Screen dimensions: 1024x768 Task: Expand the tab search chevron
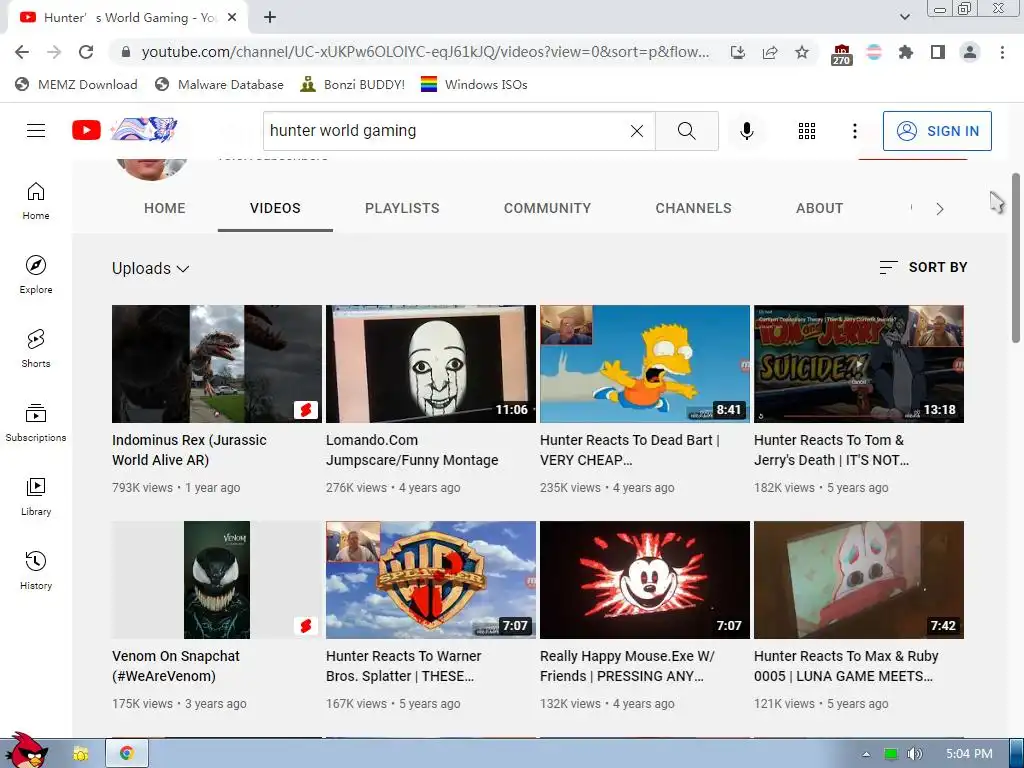904,17
